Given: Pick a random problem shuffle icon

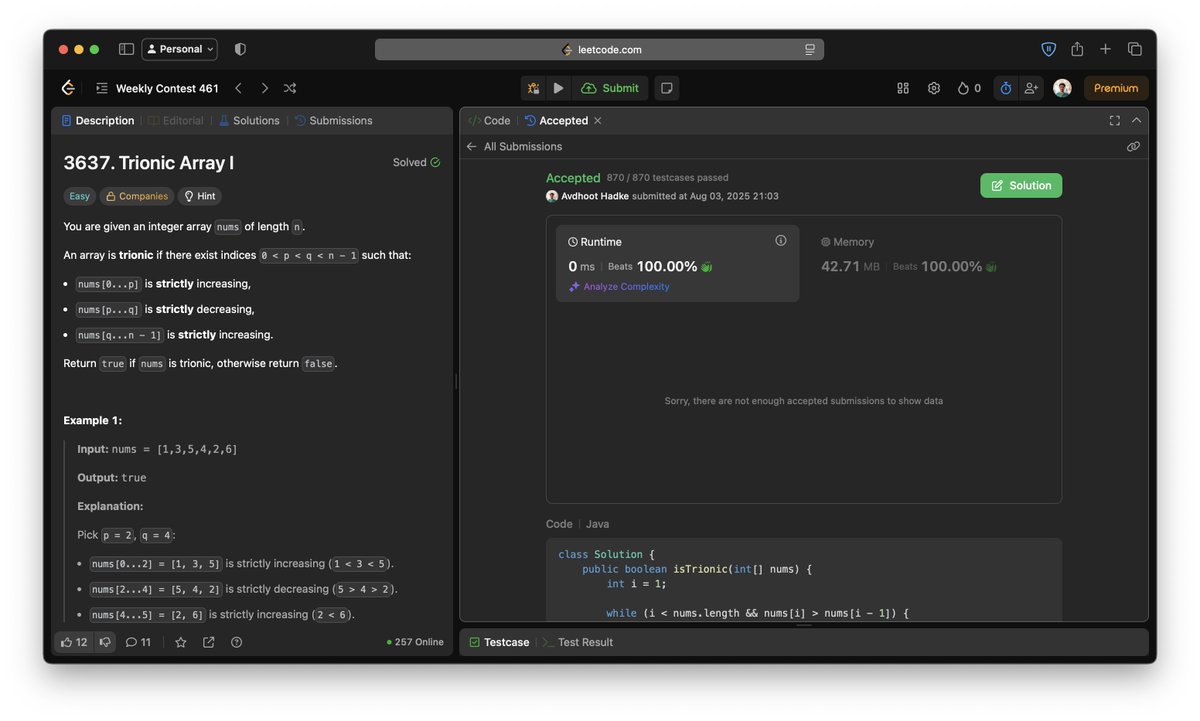Looking at the screenshot, I should pyautogui.click(x=290, y=88).
